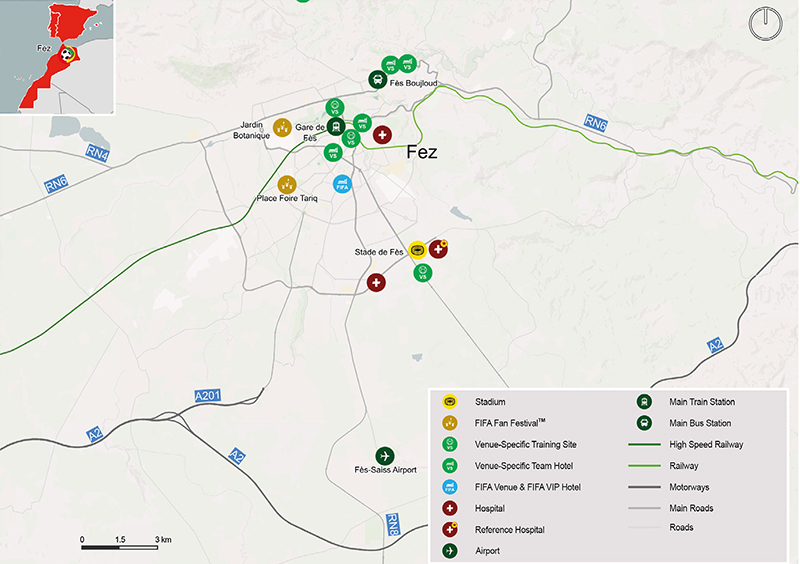Click the grey Main Roads line swatch
Image resolution: width=800 pixels, height=564 pixels.
pos(644,508)
